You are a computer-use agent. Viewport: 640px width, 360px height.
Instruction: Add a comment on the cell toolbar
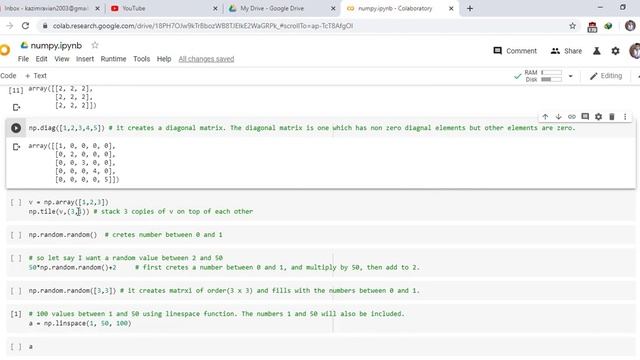point(585,117)
